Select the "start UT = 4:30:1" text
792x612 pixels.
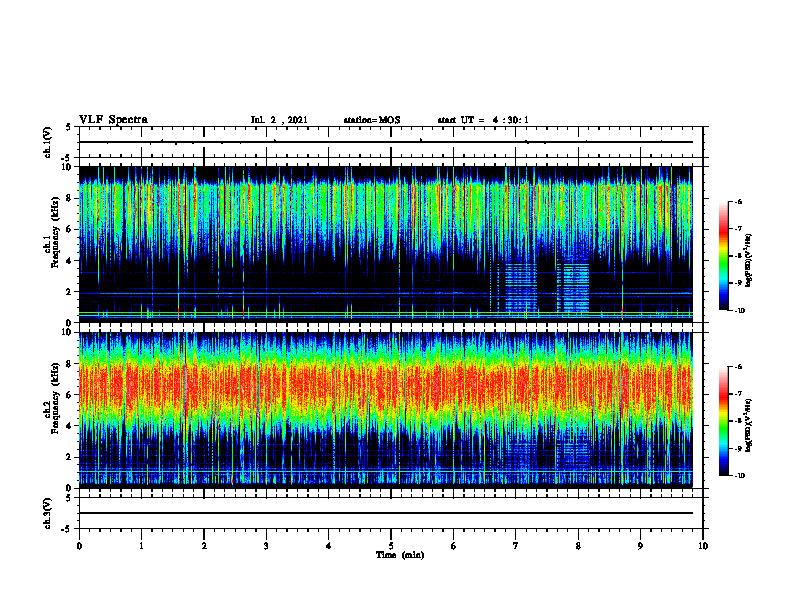click(x=483, y=120)
